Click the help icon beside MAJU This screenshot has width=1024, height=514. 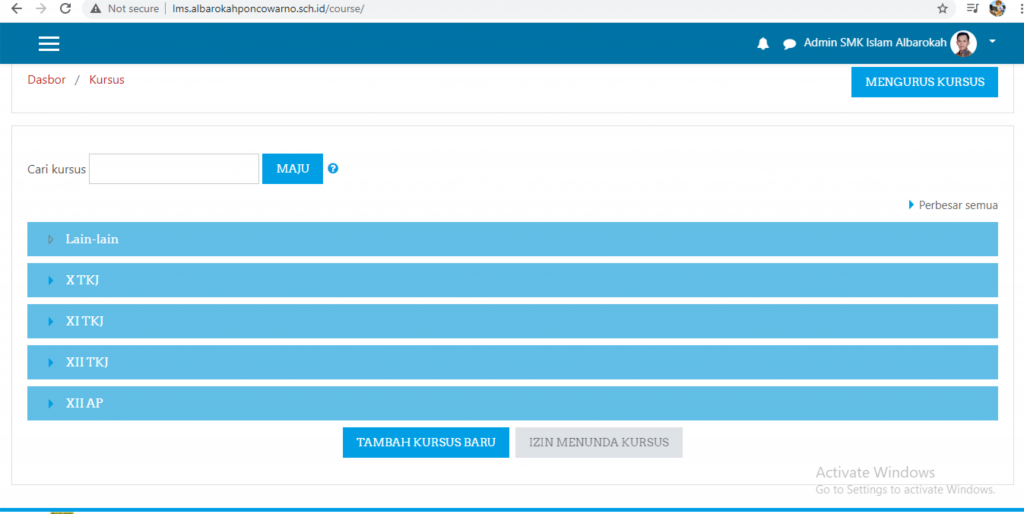pyautogui.click(x=333, y=168)
